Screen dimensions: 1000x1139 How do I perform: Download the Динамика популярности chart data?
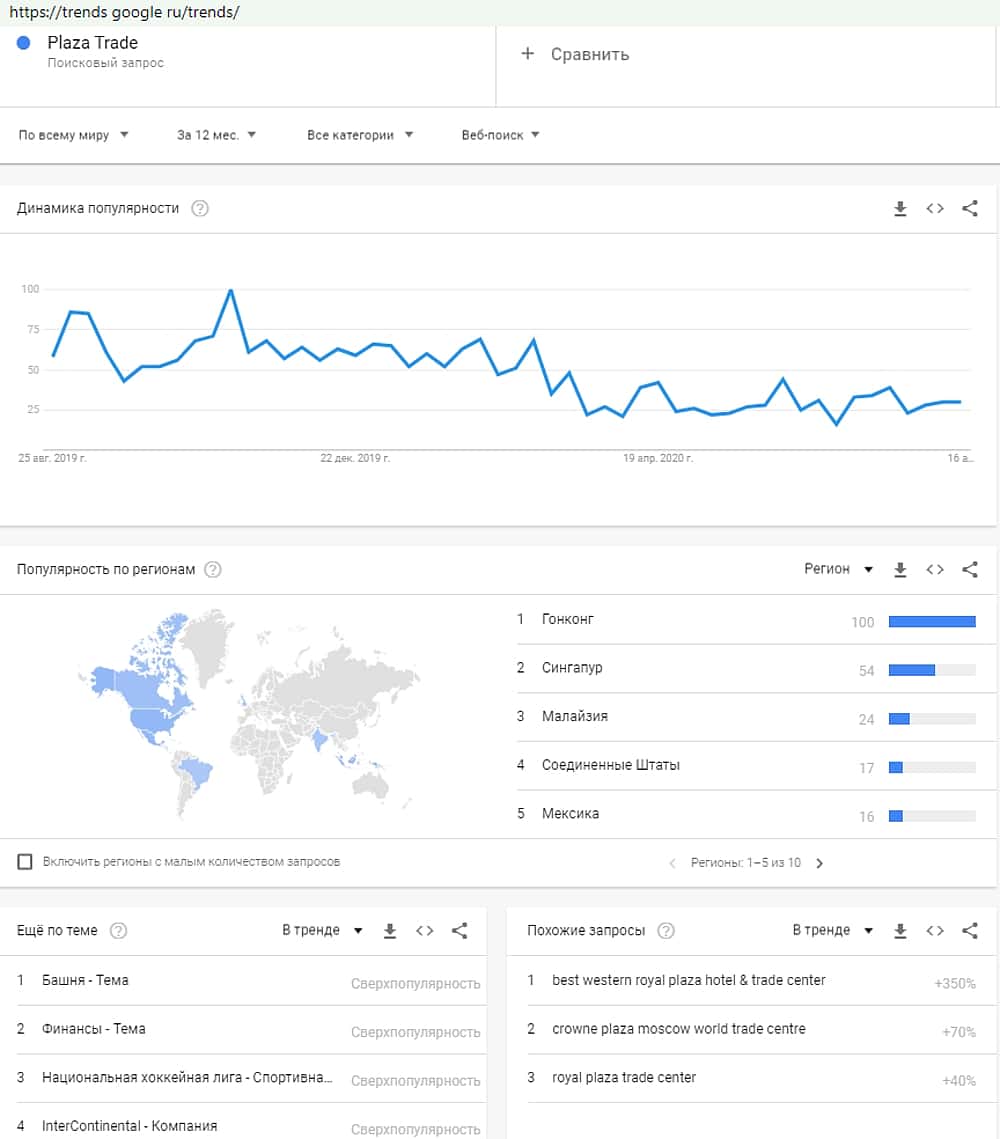[900, 209]
